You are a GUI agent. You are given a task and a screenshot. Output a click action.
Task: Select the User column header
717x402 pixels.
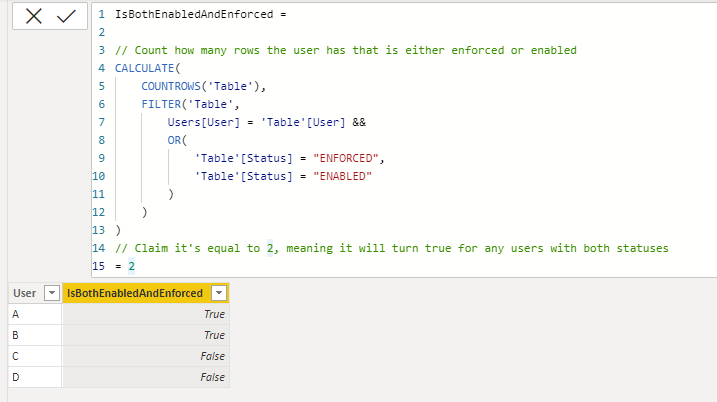click(x=35, y=293)
